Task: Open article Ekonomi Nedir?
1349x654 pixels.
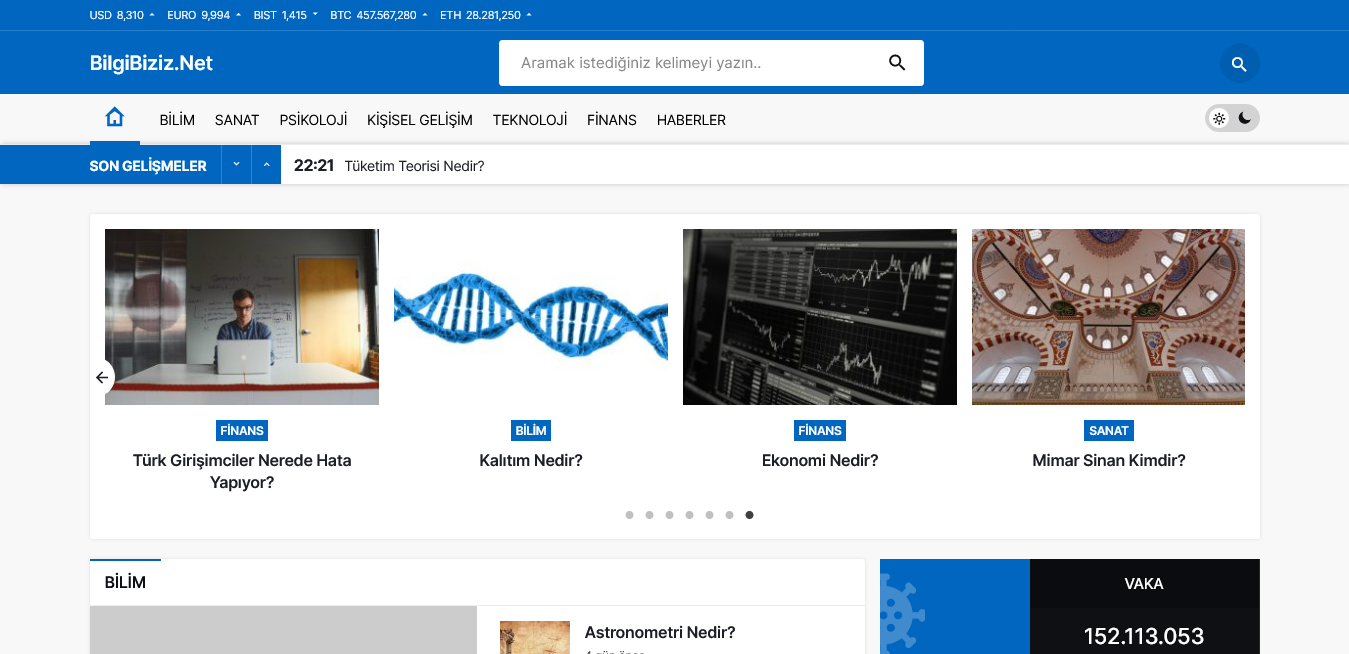Action: pyautogui.click(x=820, y=461)
